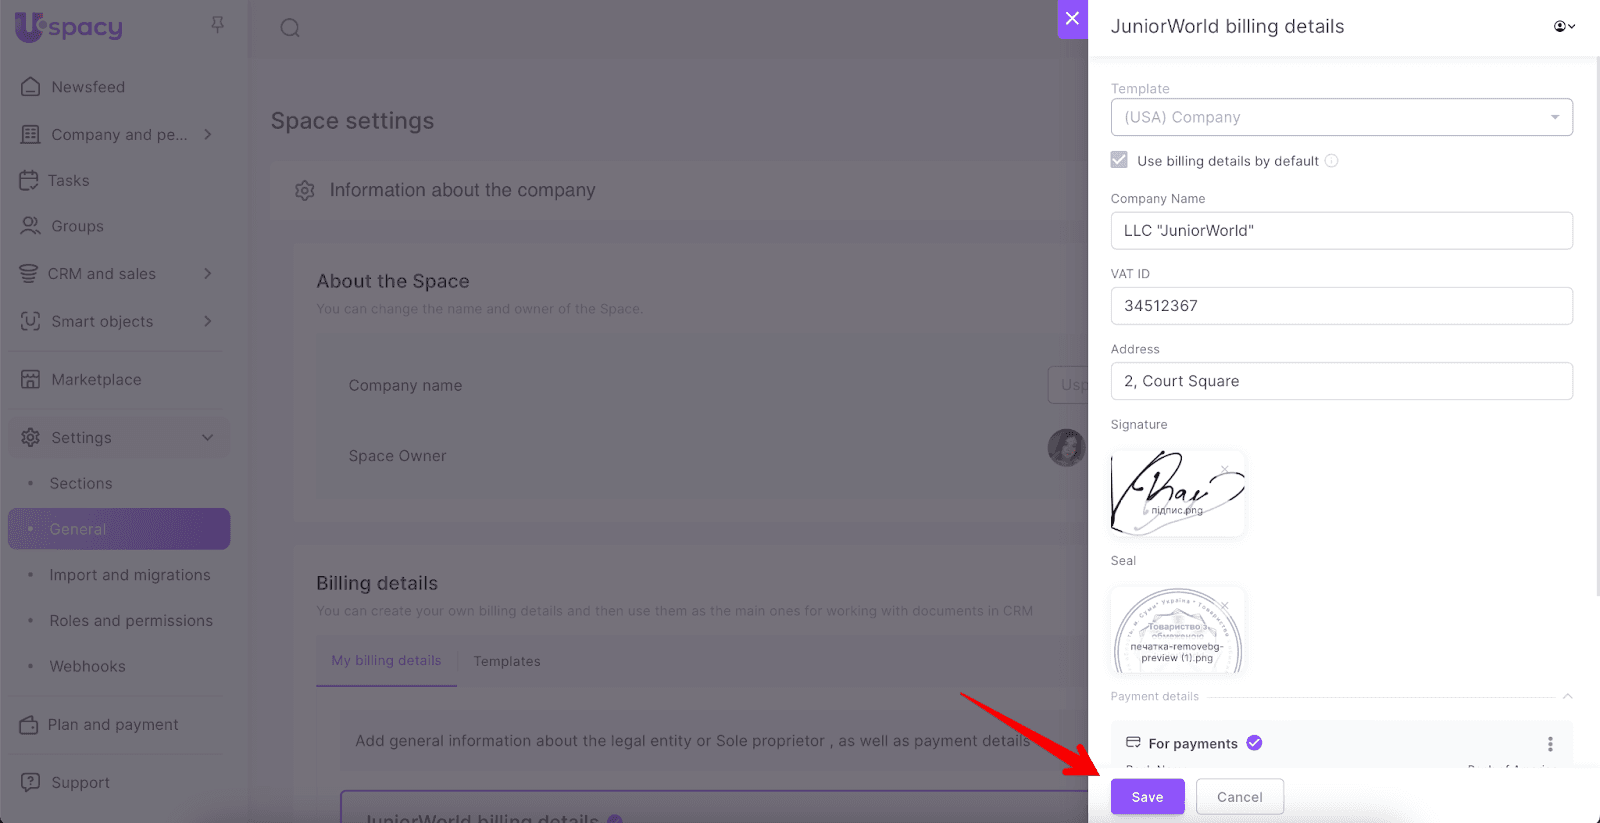Image resolution: width=1600 pixels, height=823 pixels.
Task: Click the Uspacy logo icon
Action: (30, 27)
